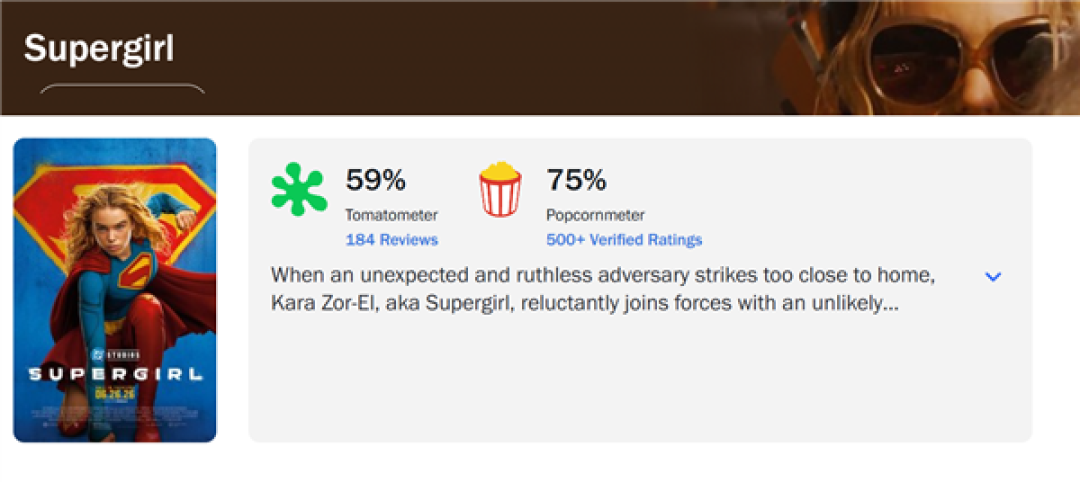The height and width of the screenshot is (482, 1080).
Task: Click the DC Studios logo on poster
Action: pos(115,355)
